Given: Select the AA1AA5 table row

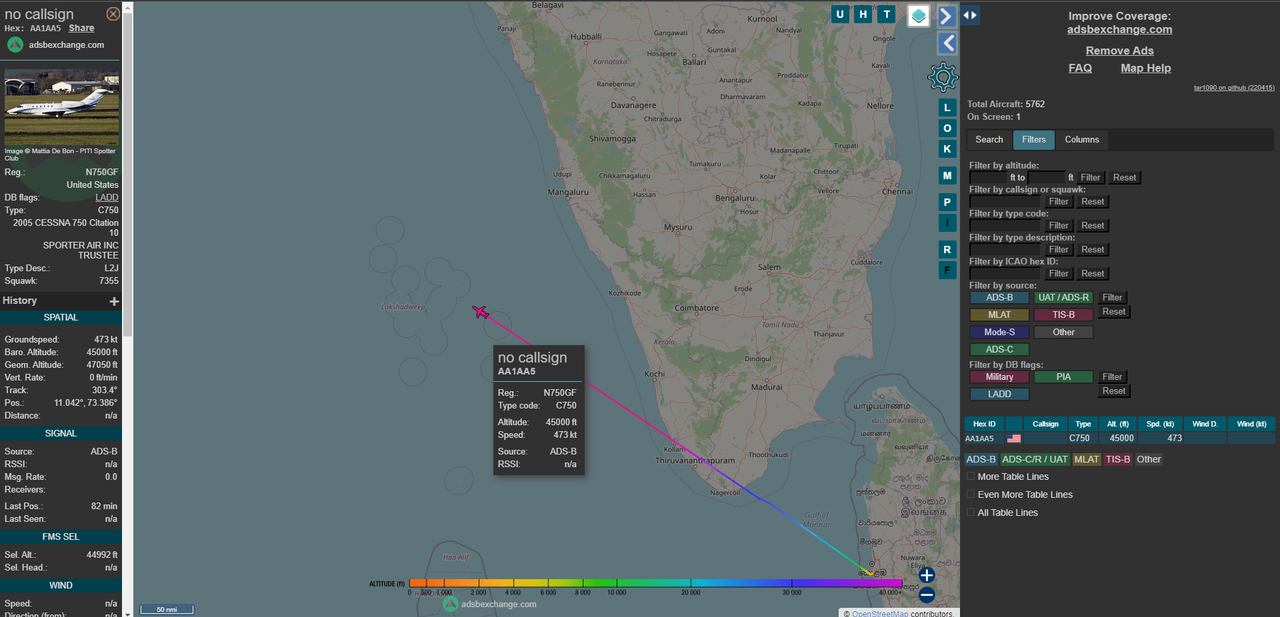Looking at the screenshot, I should coord(1119,438).
